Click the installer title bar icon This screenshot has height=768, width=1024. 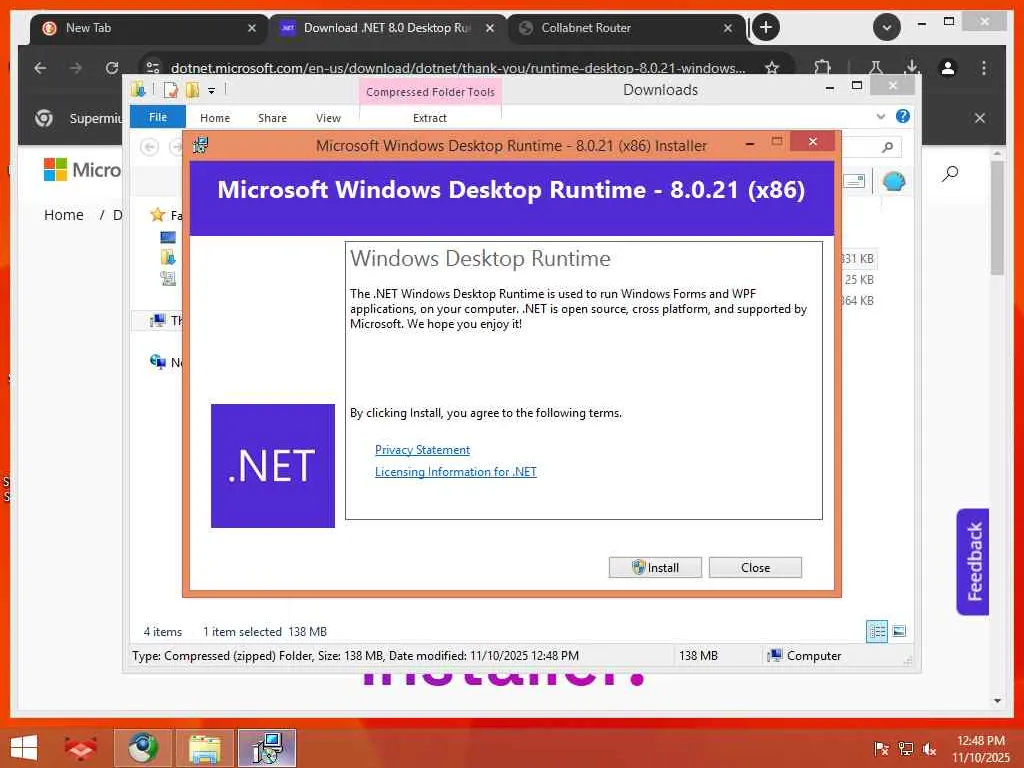tap(200, 145)
